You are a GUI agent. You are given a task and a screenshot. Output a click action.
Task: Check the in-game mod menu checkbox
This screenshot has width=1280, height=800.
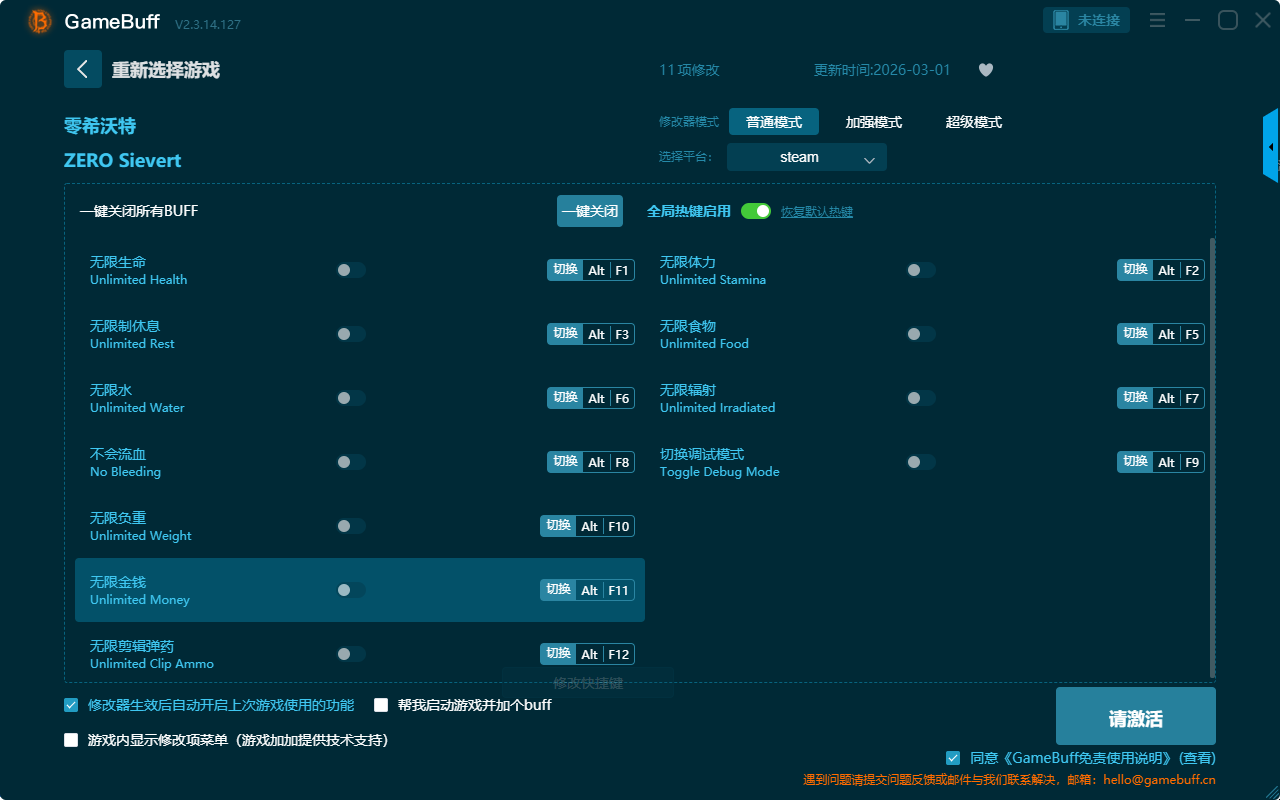click(71, 740)
